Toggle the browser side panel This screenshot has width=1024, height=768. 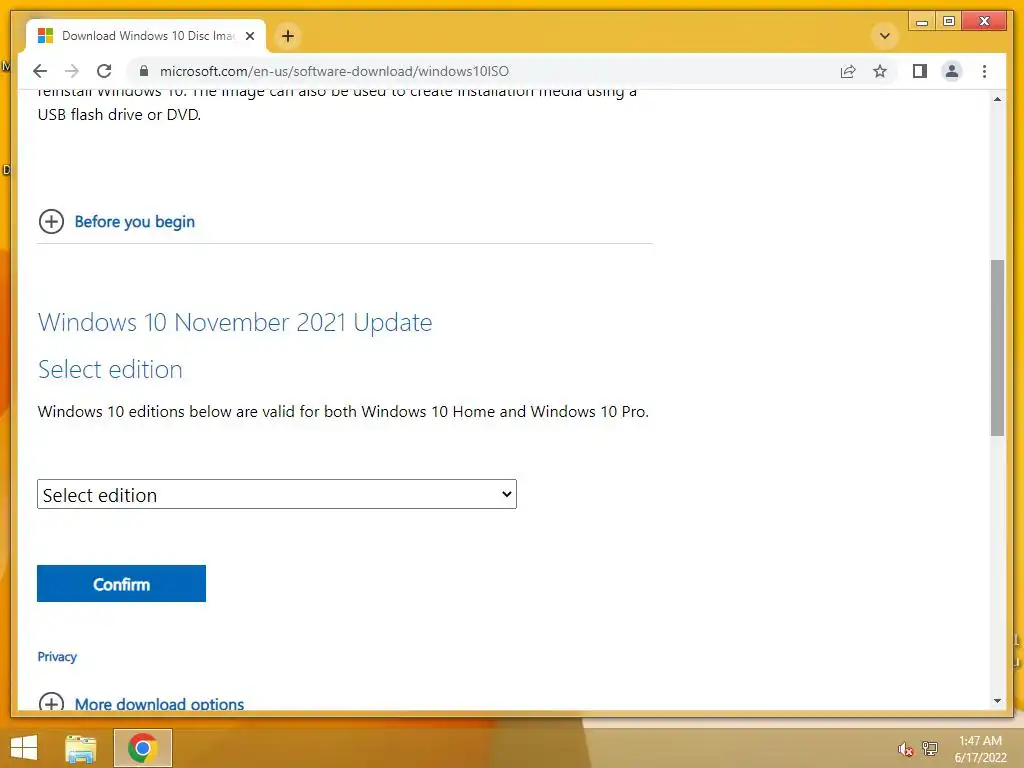[x=920, y=71]
